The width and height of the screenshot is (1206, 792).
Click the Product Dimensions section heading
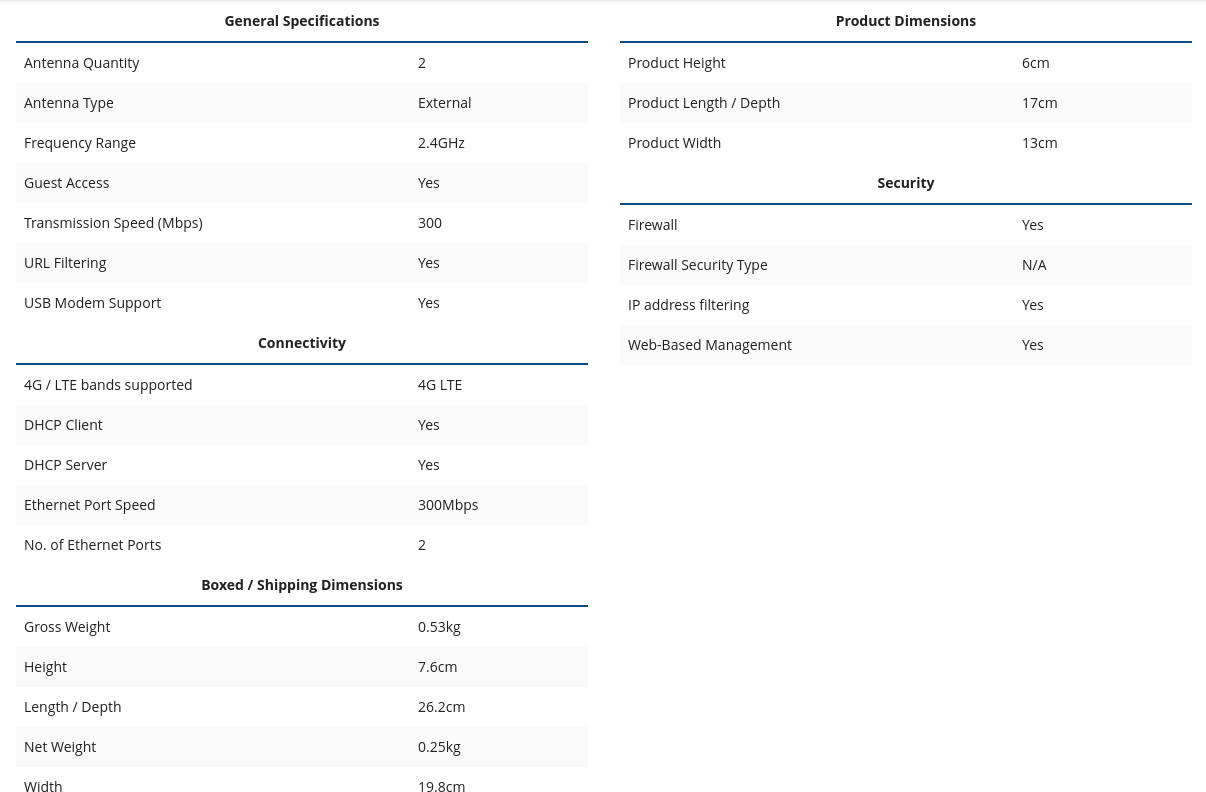(x=905, y=21)
